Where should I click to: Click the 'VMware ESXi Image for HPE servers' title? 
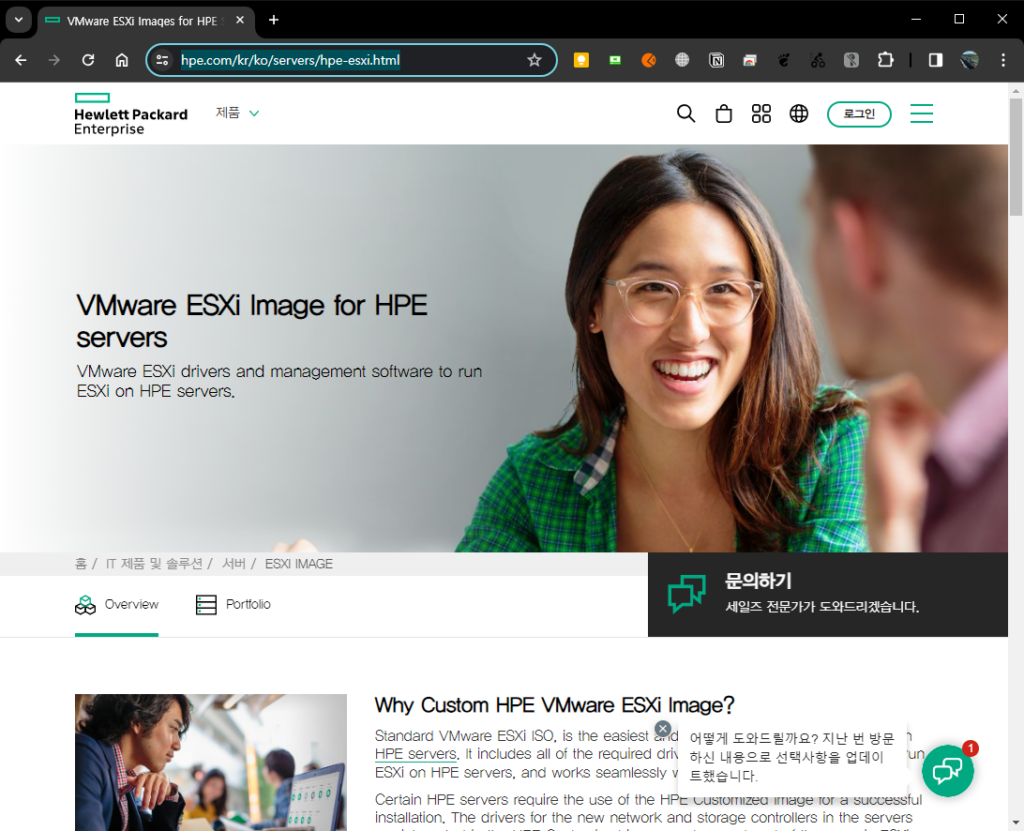tap(252, 321)
